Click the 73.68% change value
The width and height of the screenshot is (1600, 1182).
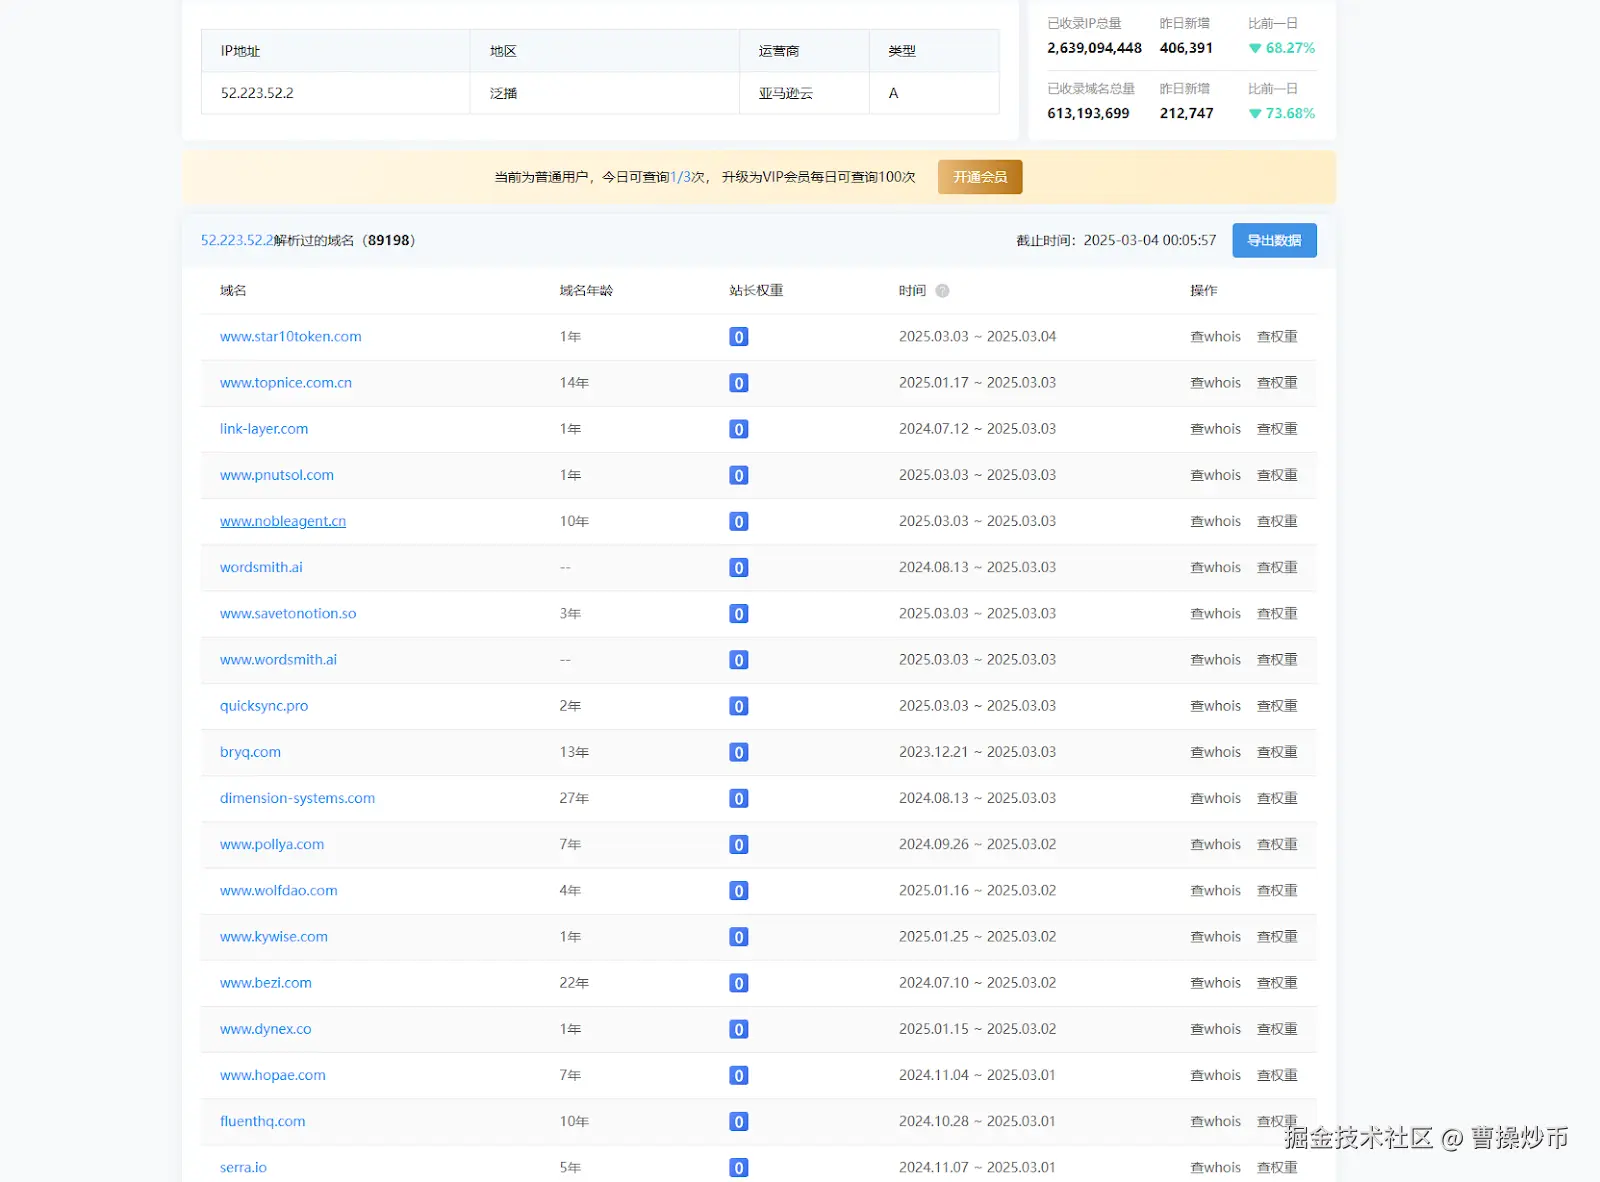point(1290,113)
